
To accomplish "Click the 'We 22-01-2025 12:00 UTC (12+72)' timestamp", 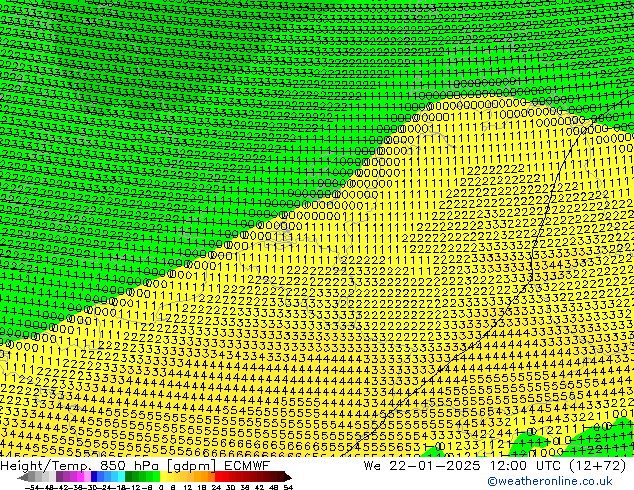I will pyautogui.click(x=495, y=466).
